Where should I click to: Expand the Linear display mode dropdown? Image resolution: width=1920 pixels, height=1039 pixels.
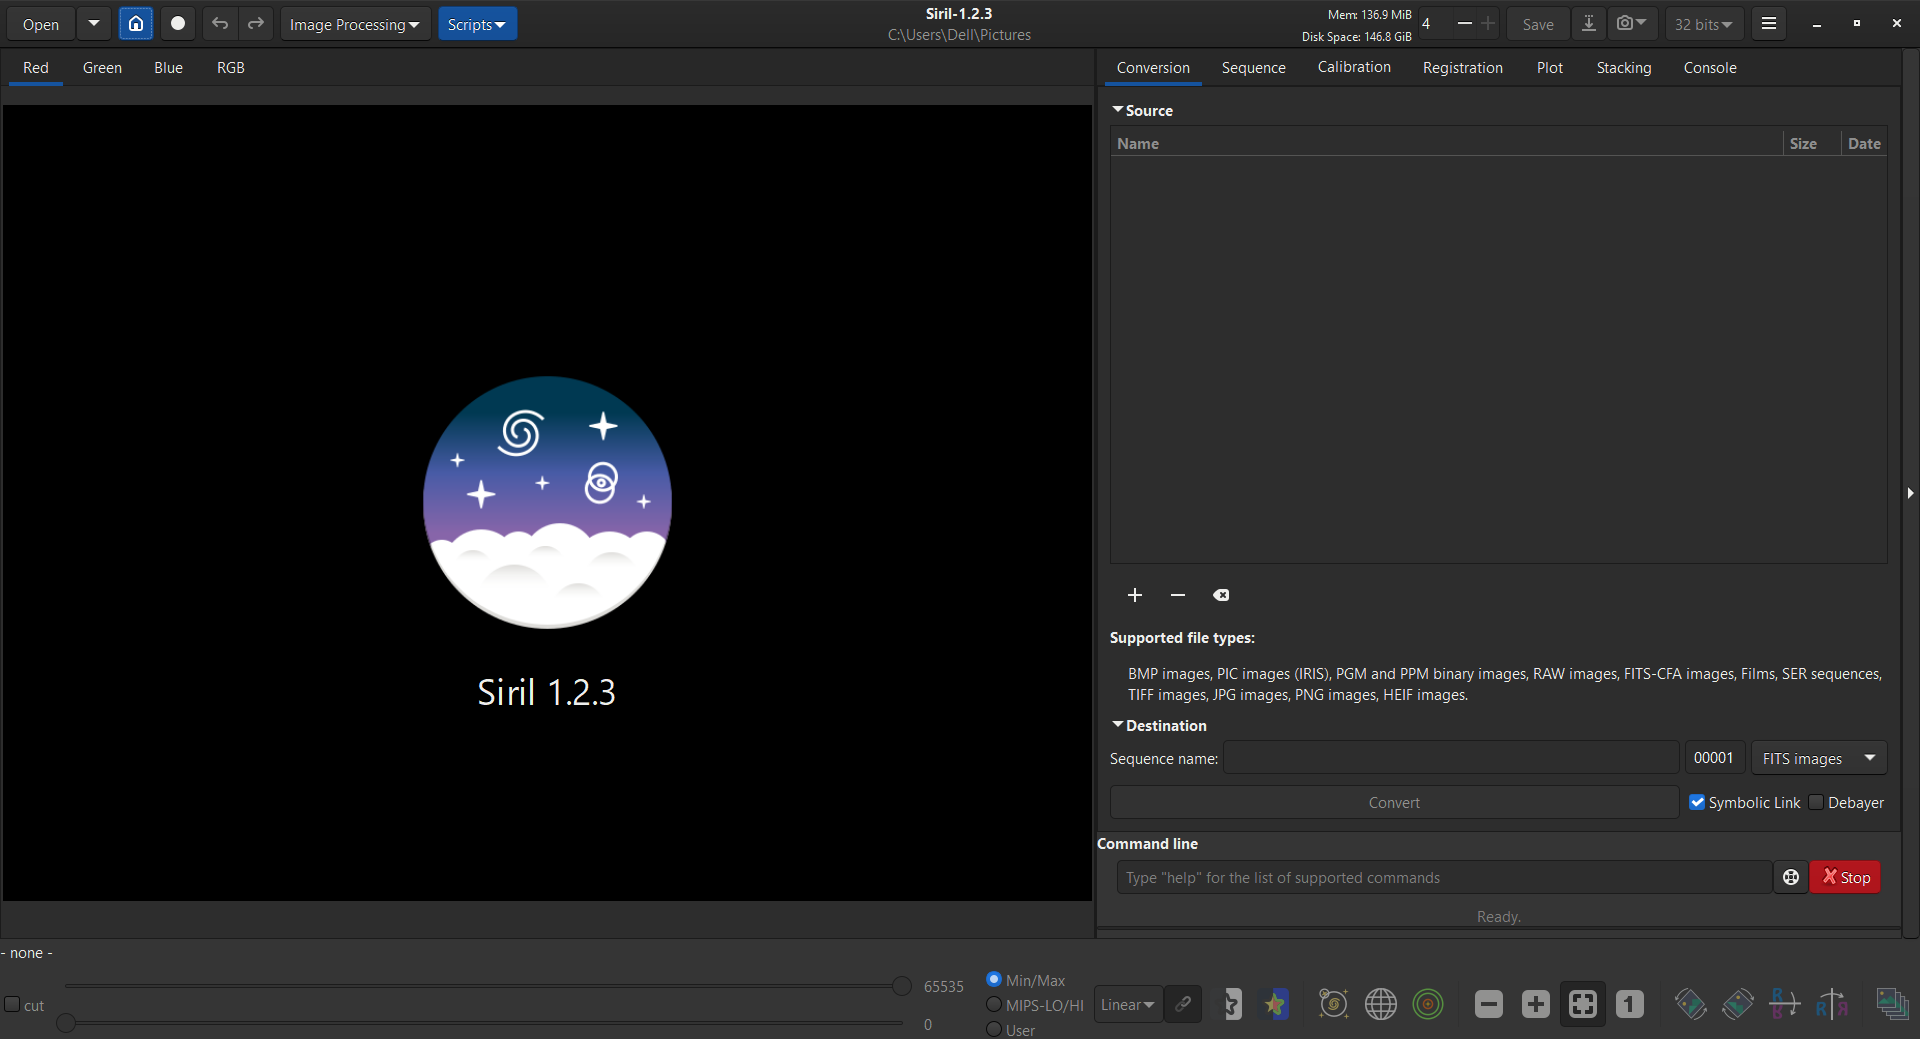pyautogui.click(x=1127, y=1004)
